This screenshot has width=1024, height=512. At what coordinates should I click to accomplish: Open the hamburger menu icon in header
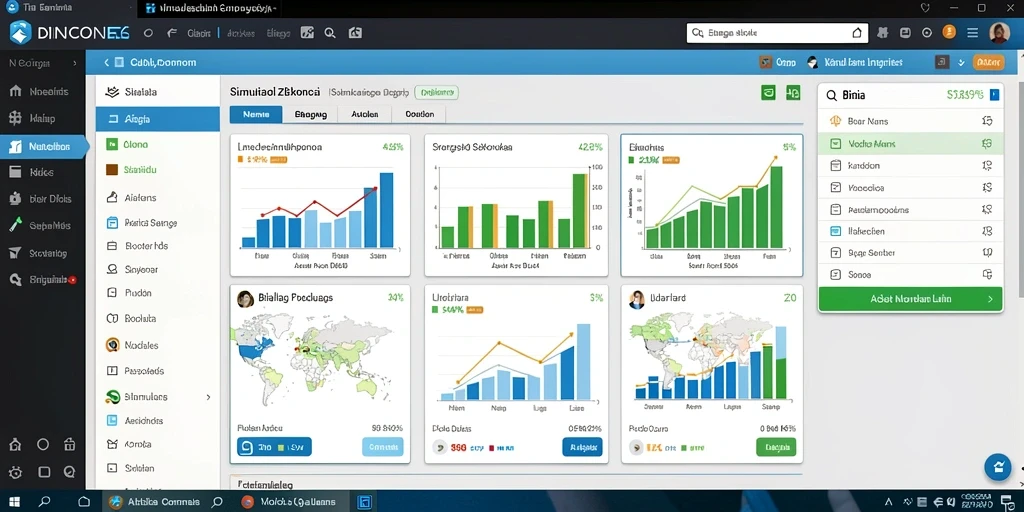pos(972,32)
